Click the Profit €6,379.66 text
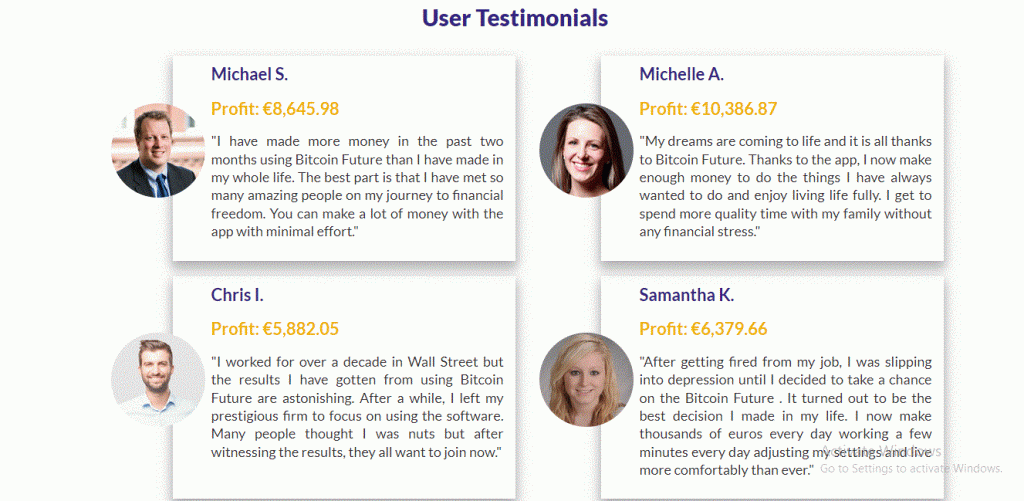This screenshot has width=1024, height=501. (703, 329)
